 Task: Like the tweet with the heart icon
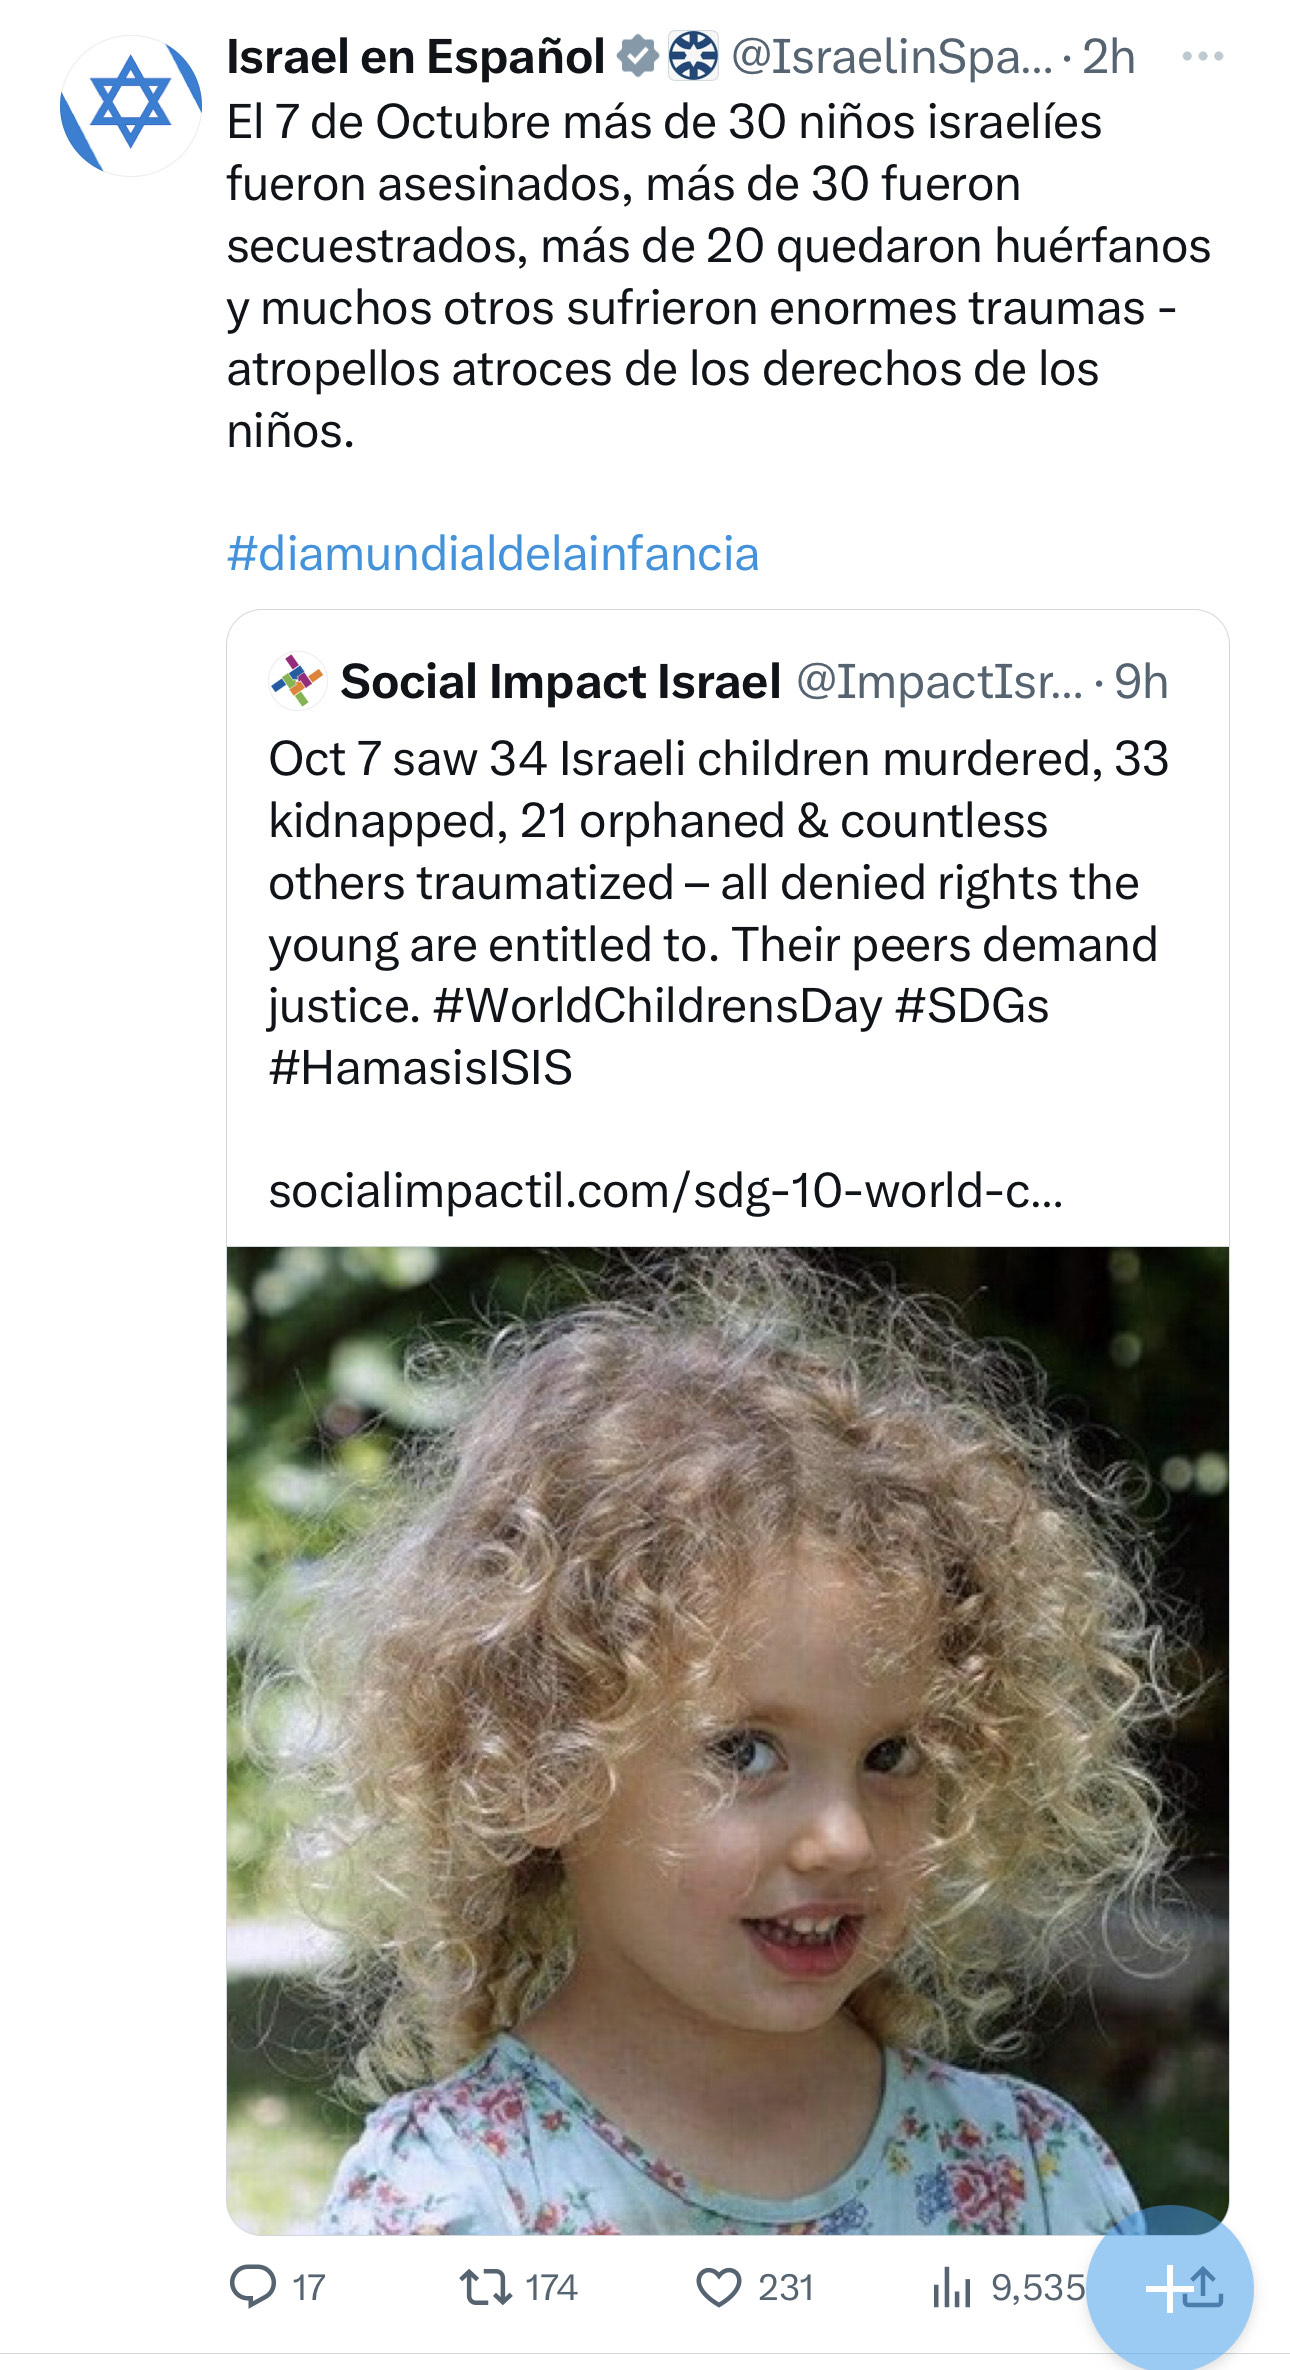(718, 2286)
